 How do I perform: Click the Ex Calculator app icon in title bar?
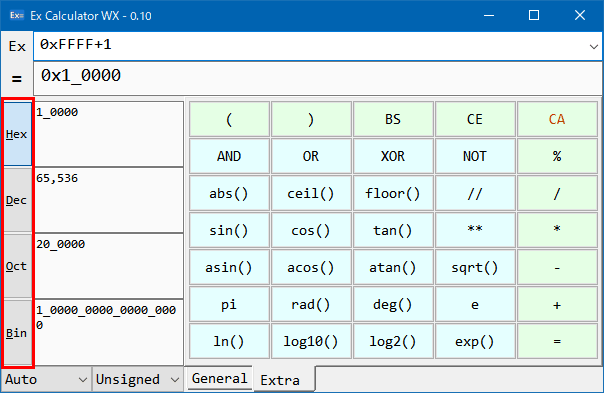point(17,15)
